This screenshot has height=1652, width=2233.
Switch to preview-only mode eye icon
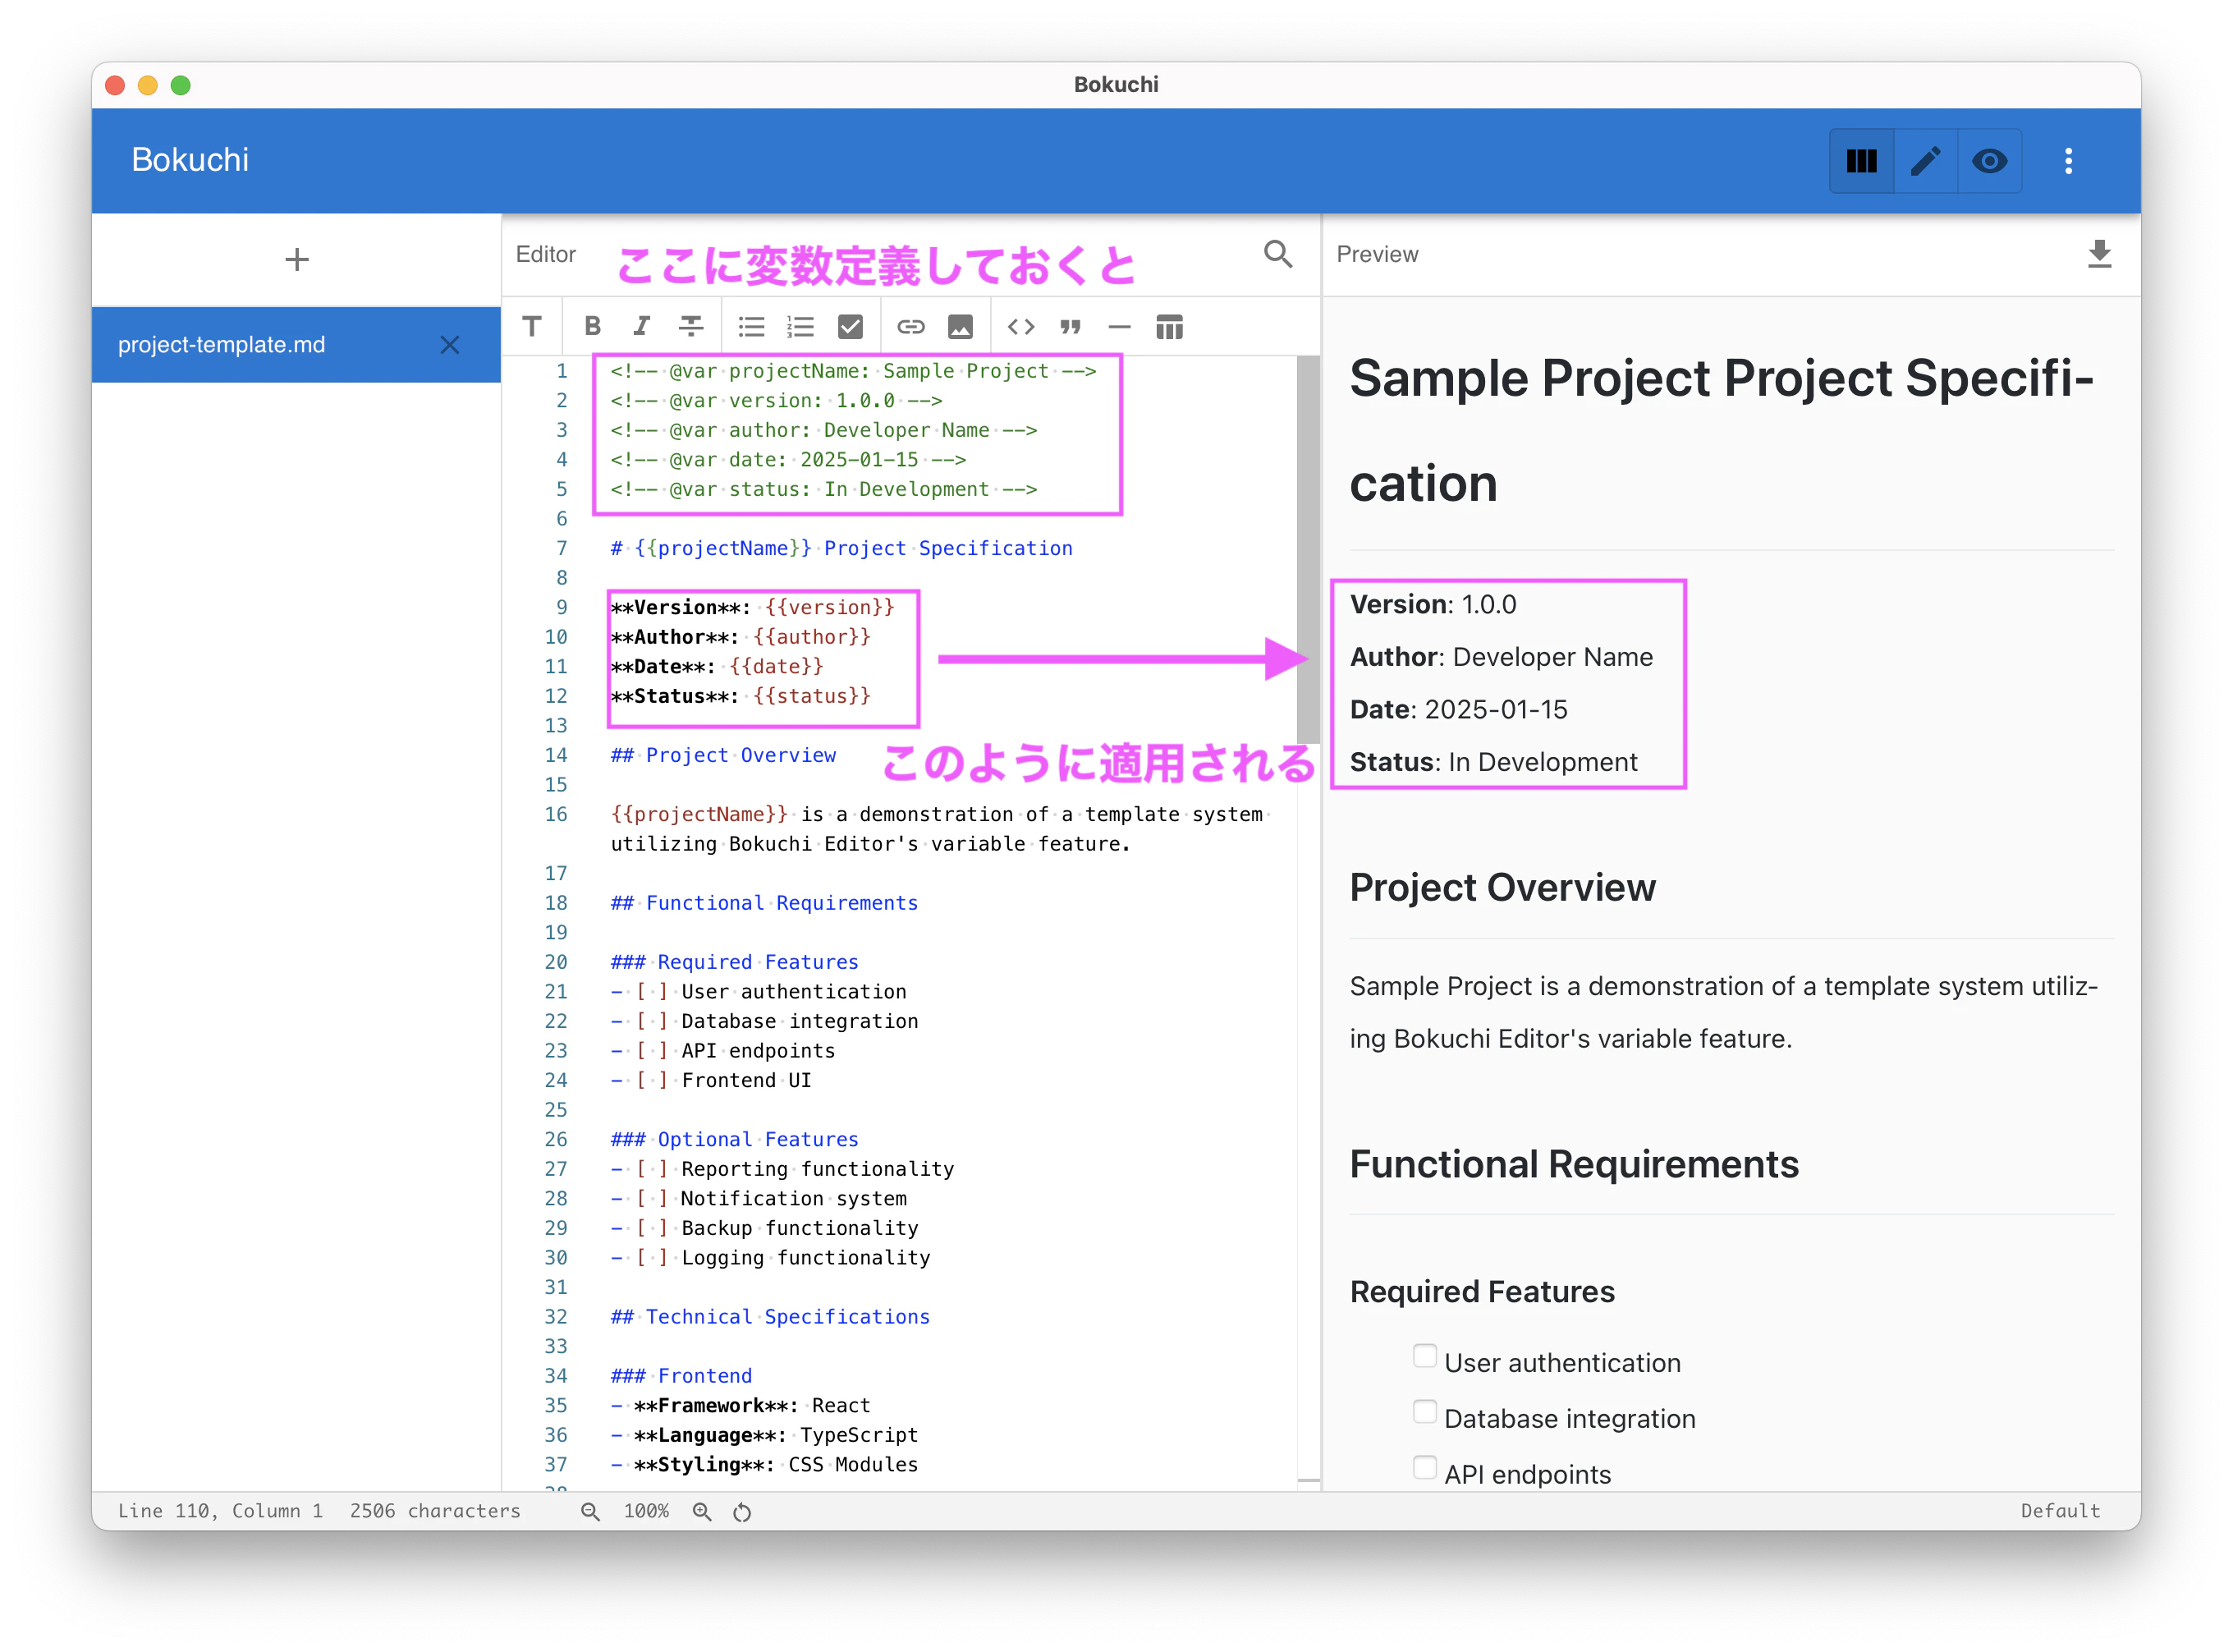pos(1989,161)
